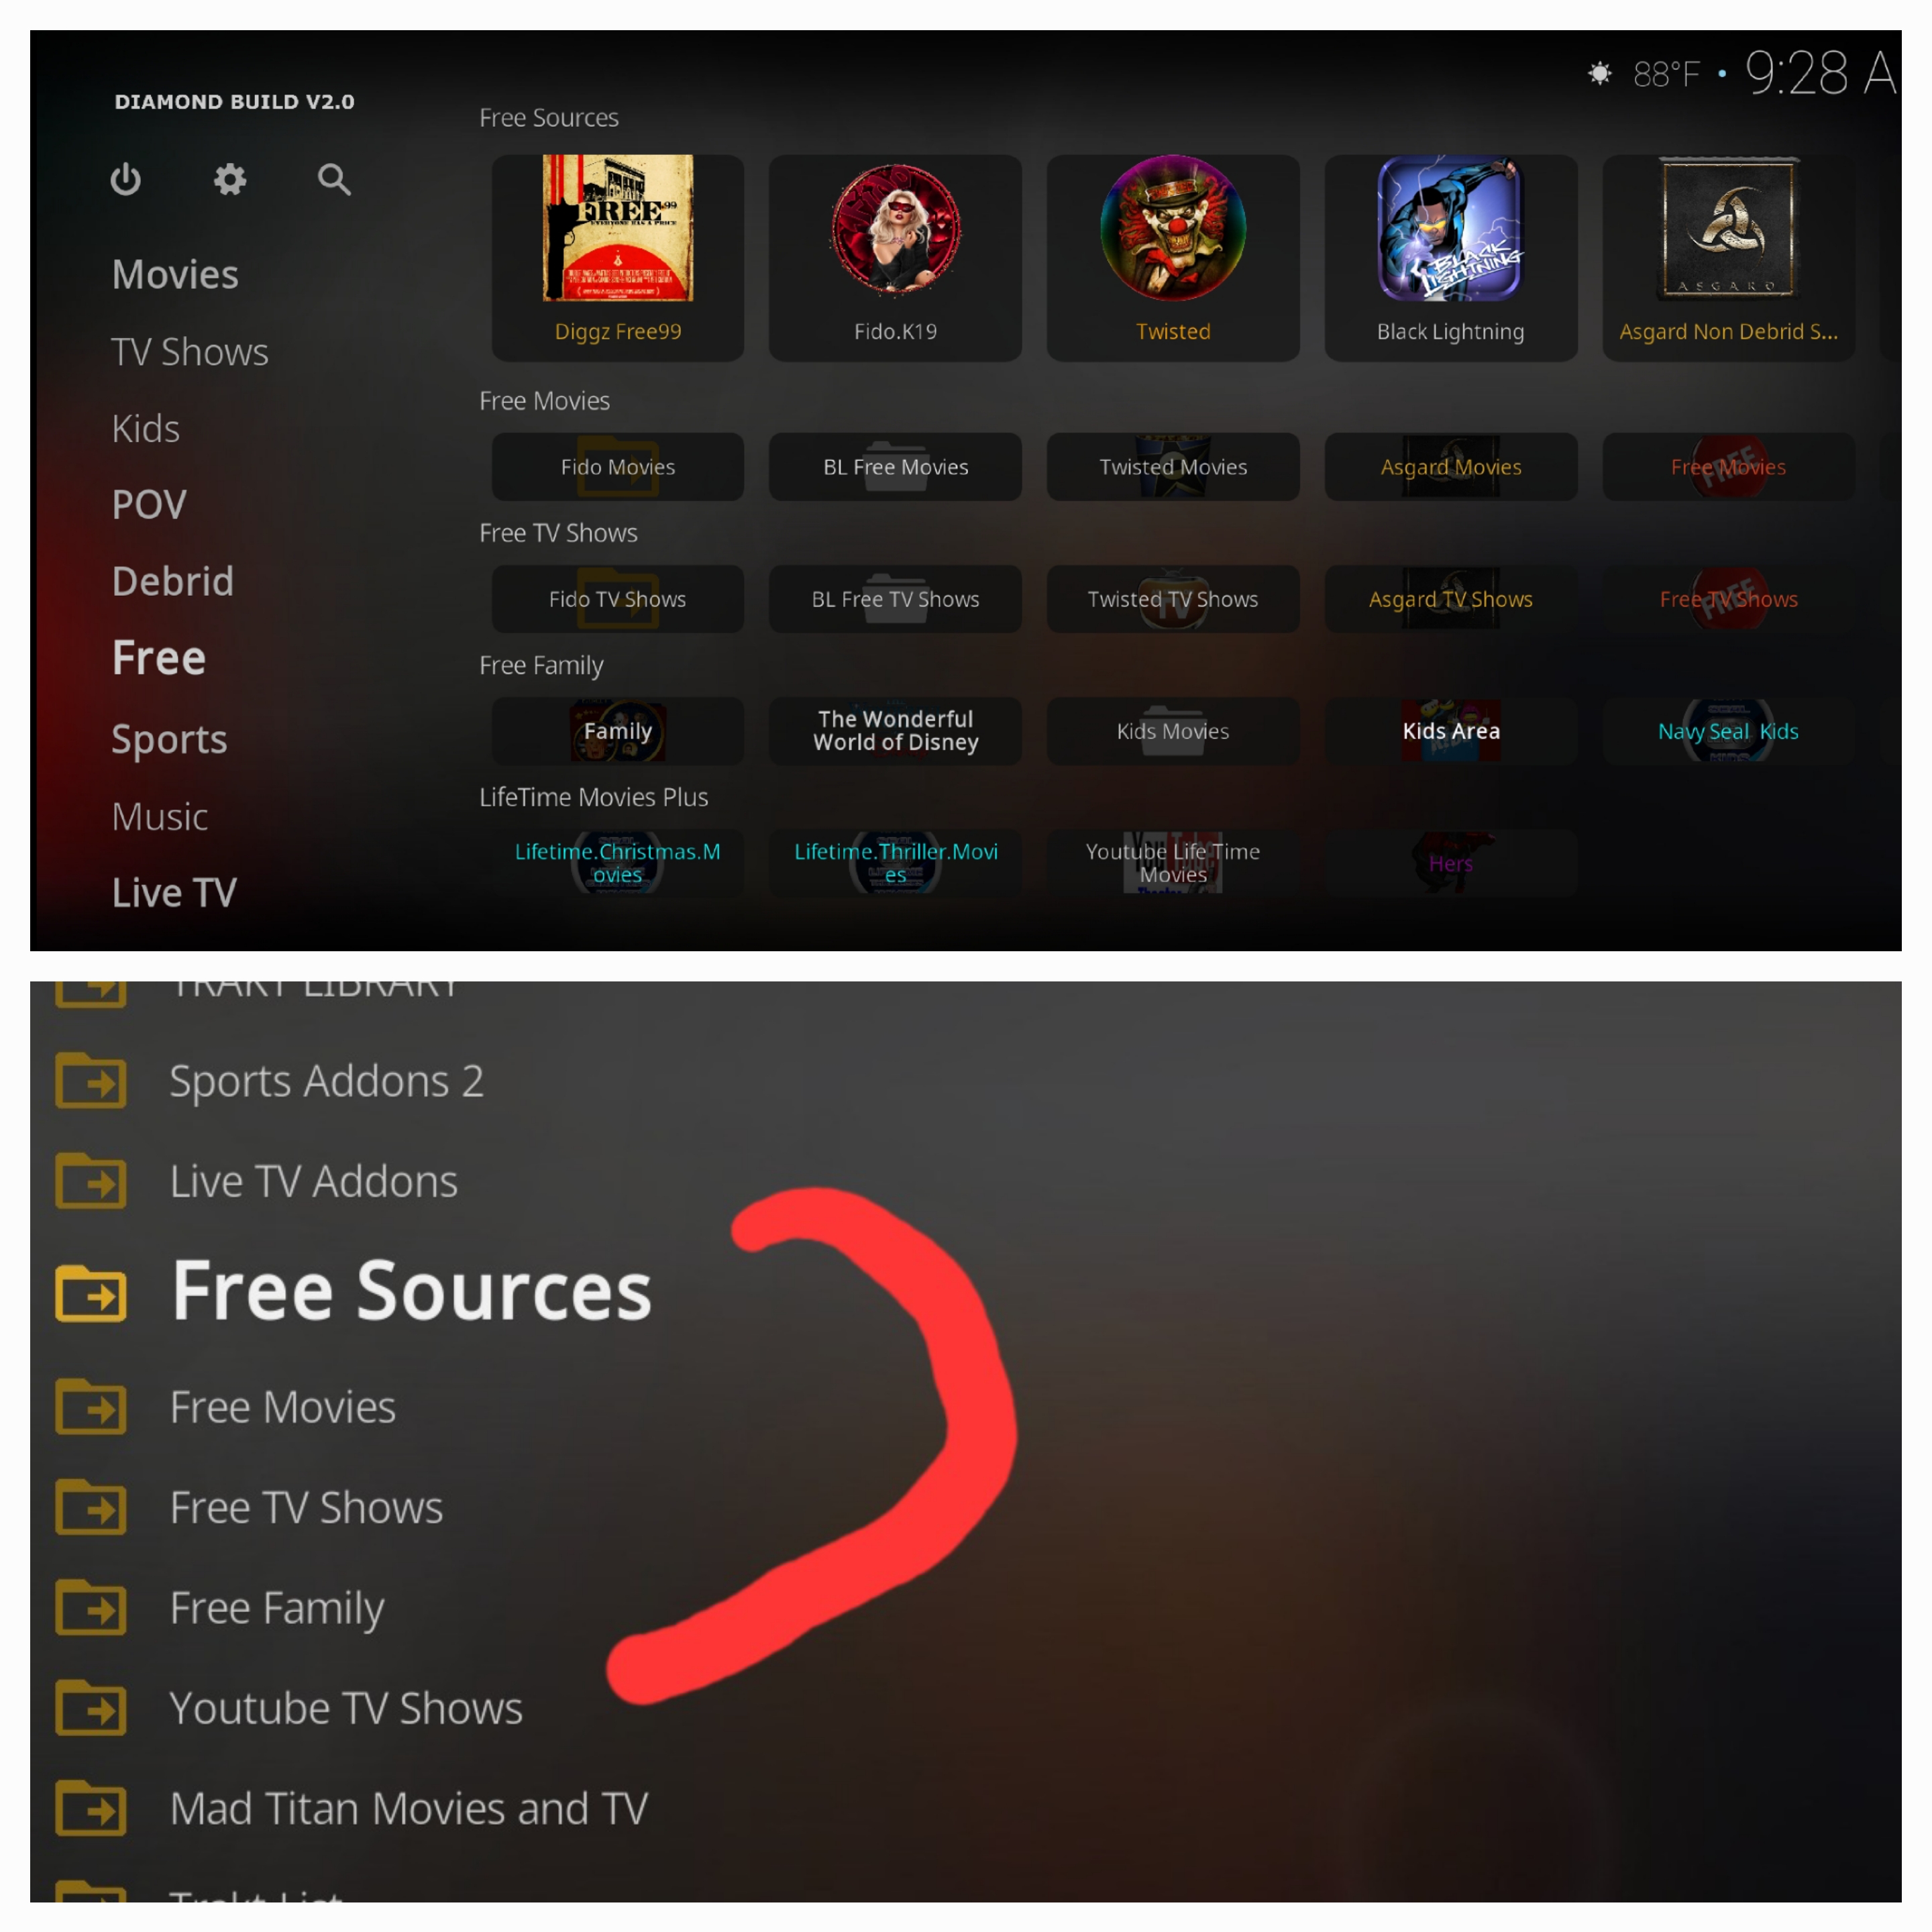Open the Fido Movies button

618,467
